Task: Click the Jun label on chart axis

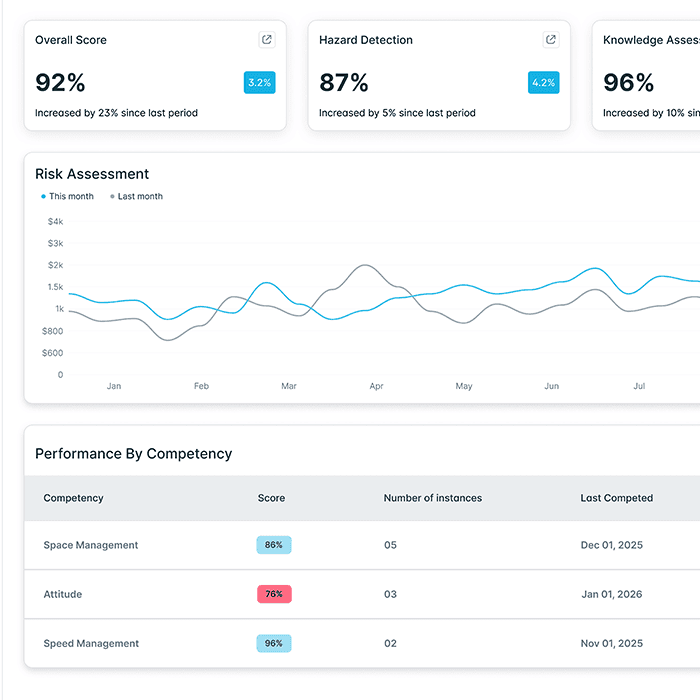Action: [552, 386]
